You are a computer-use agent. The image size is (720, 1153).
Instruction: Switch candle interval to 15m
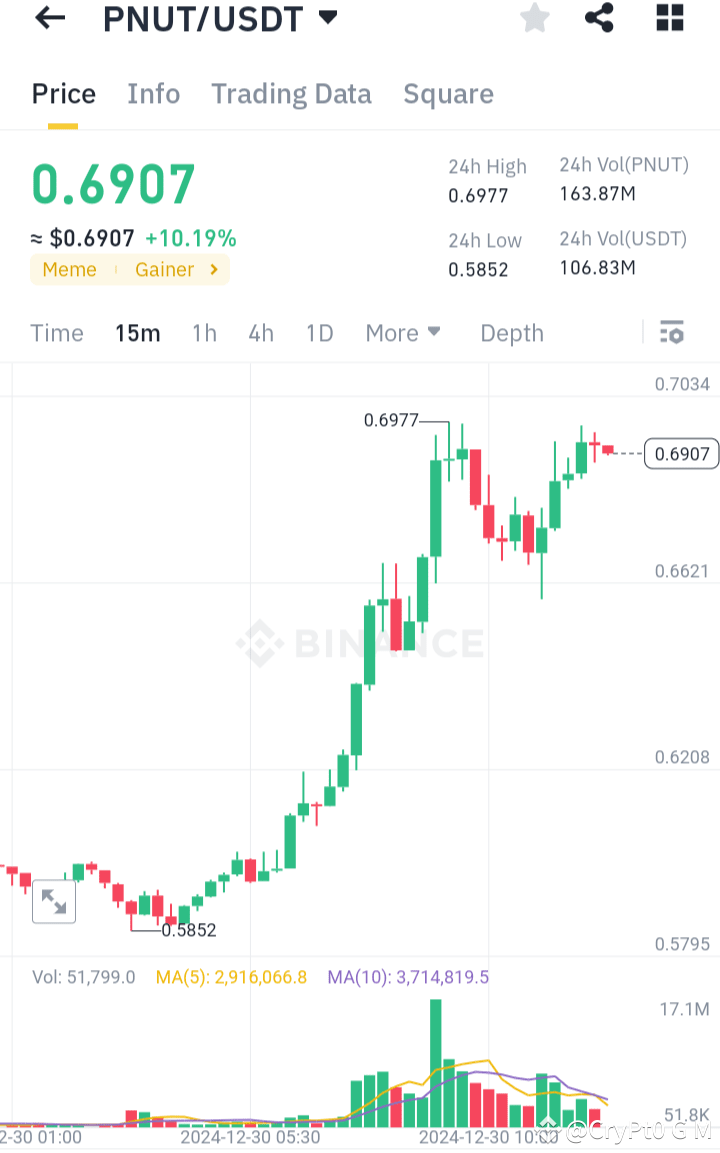138,332
